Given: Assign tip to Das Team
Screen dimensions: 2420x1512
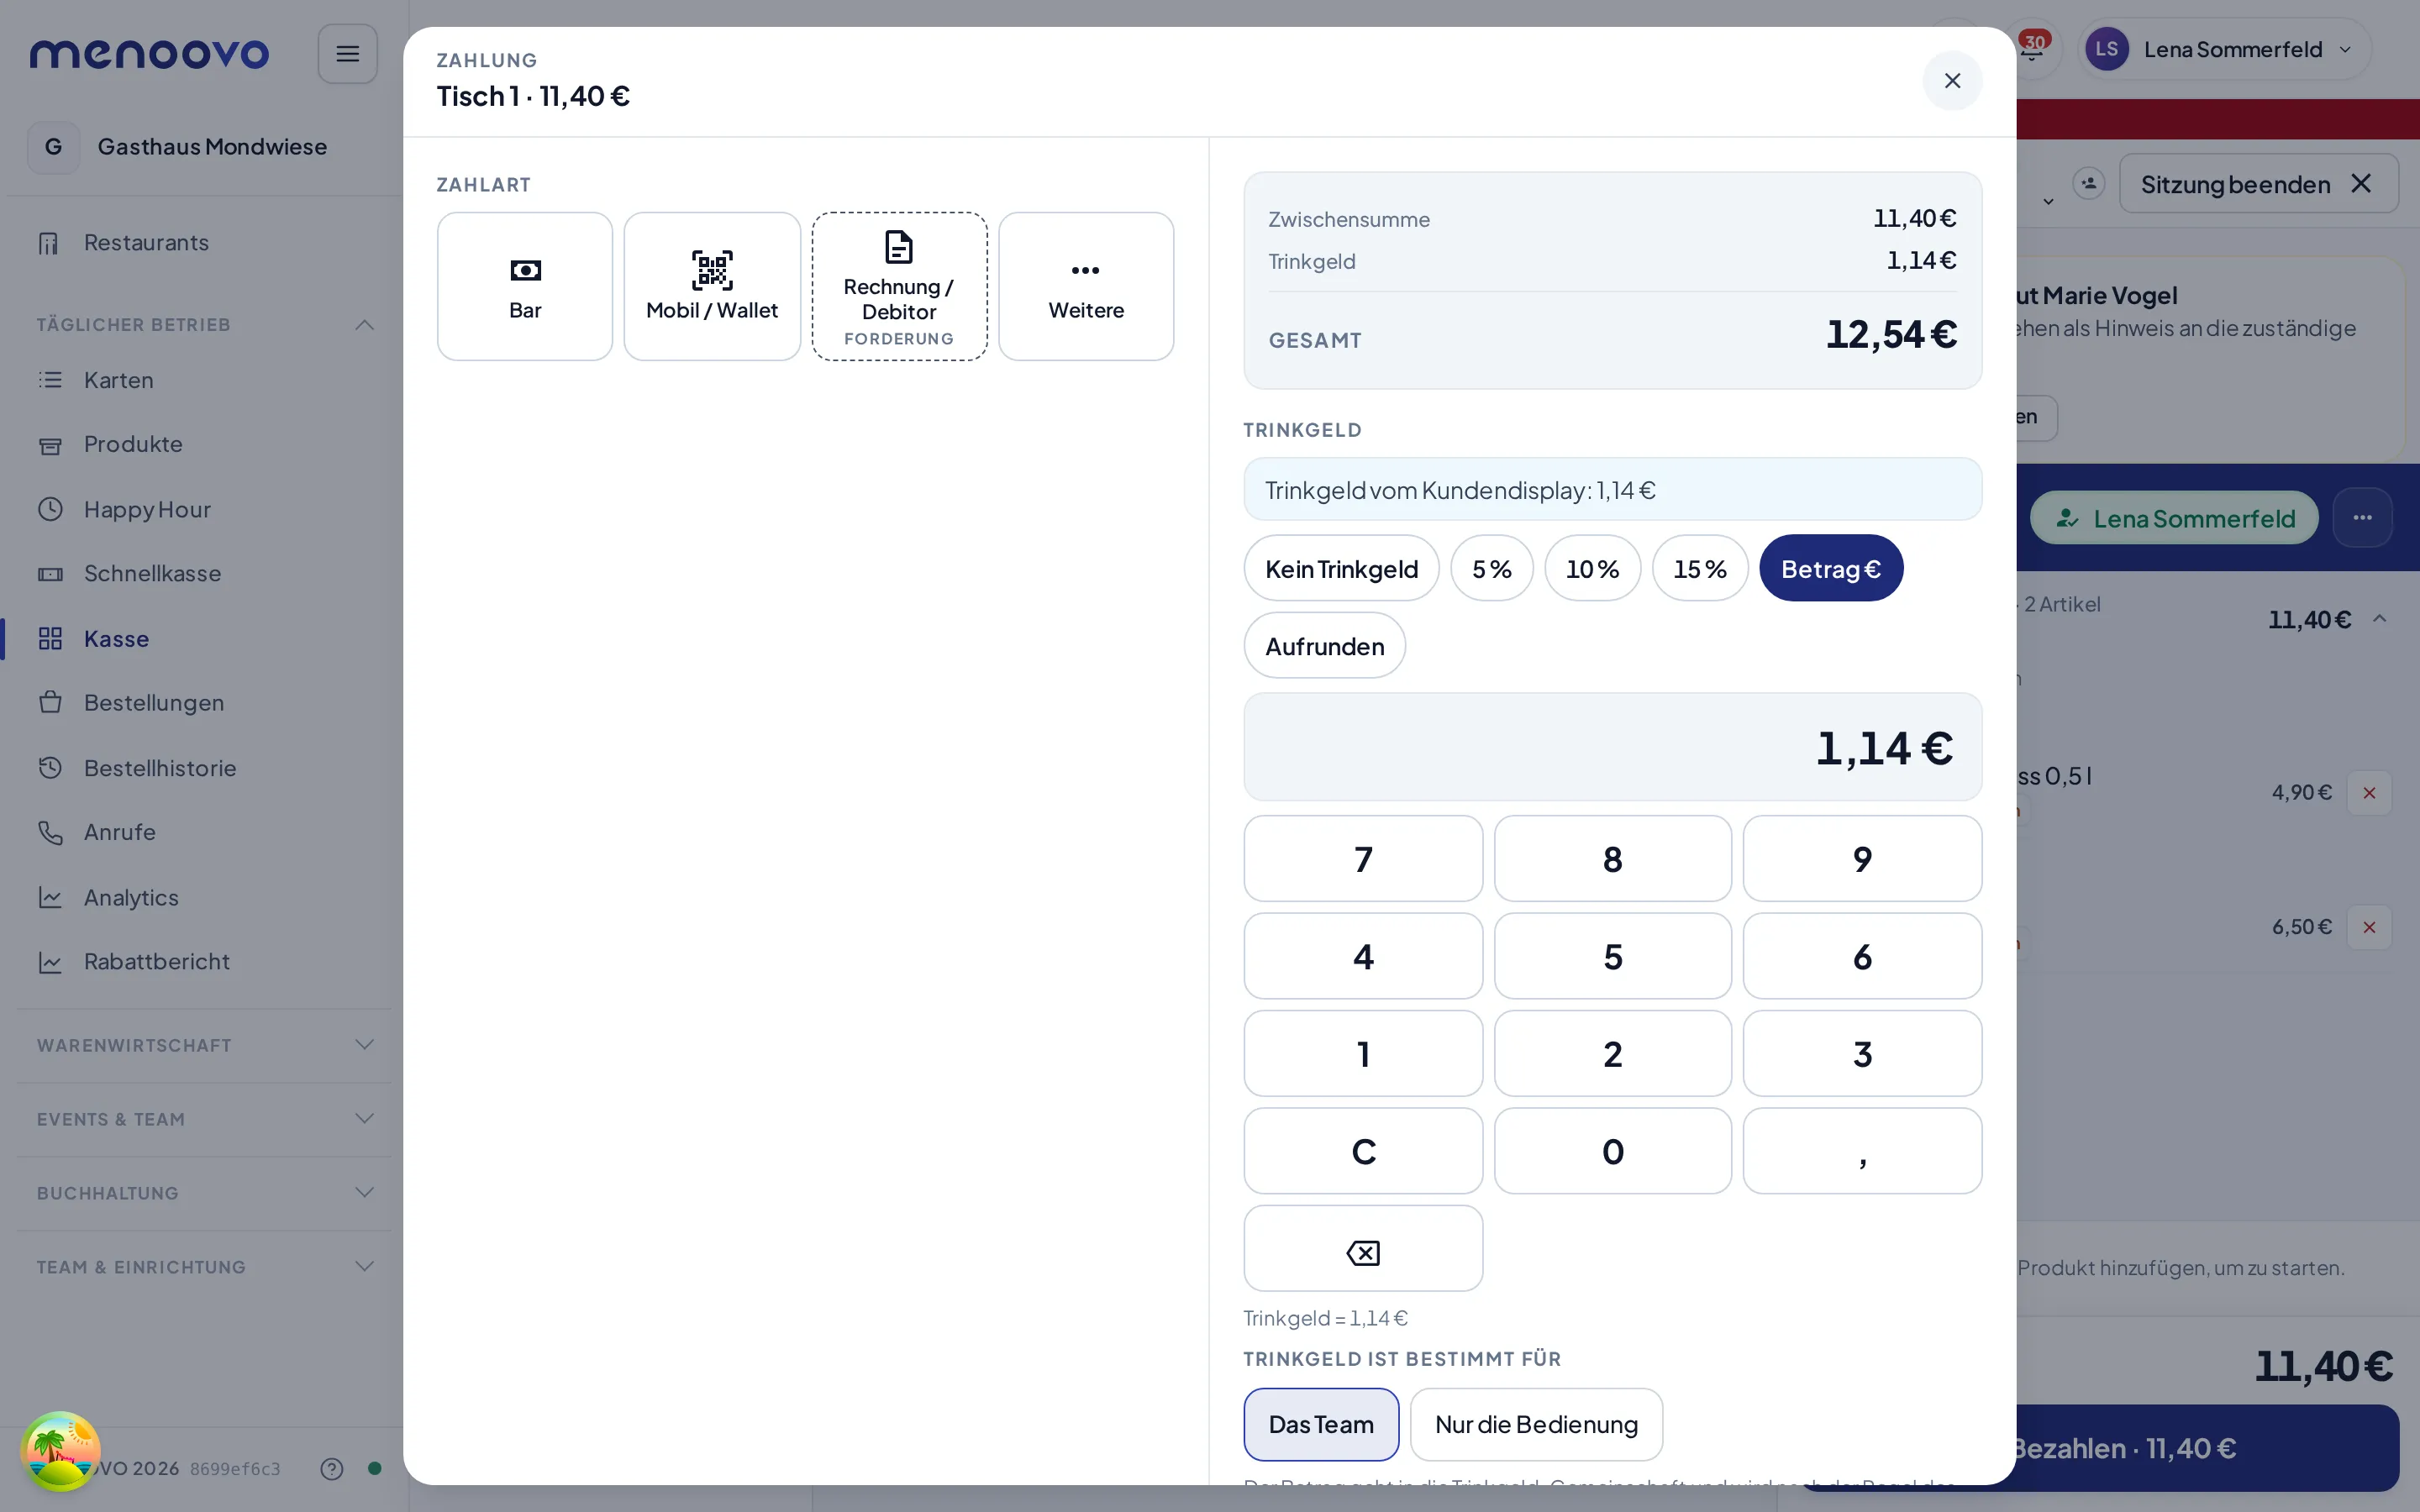Looking at the screenshot, I should click(x=1321, y=1424).
